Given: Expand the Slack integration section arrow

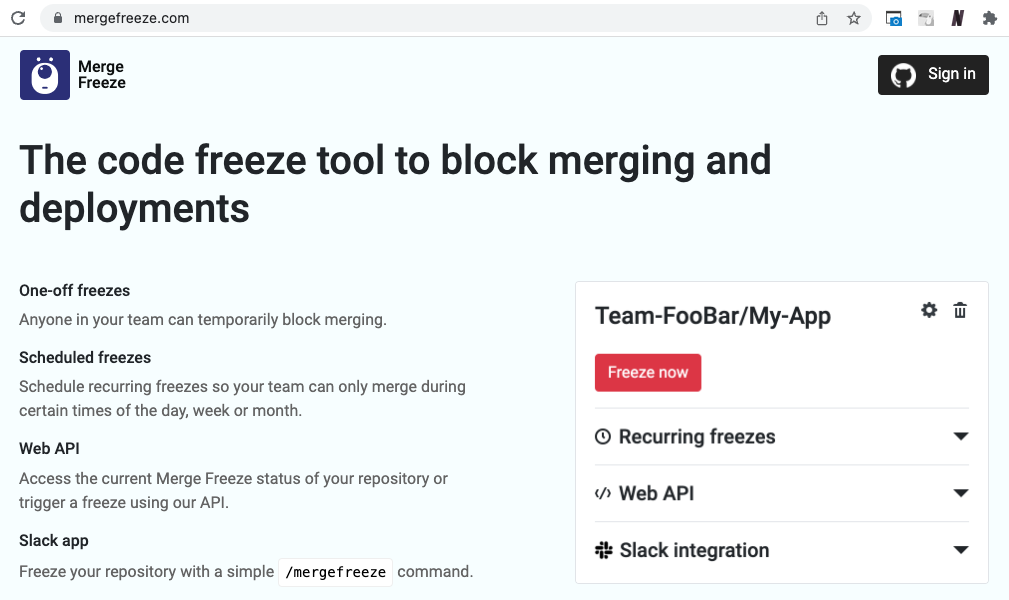Looking at the screenshot, I should point(961,550).
